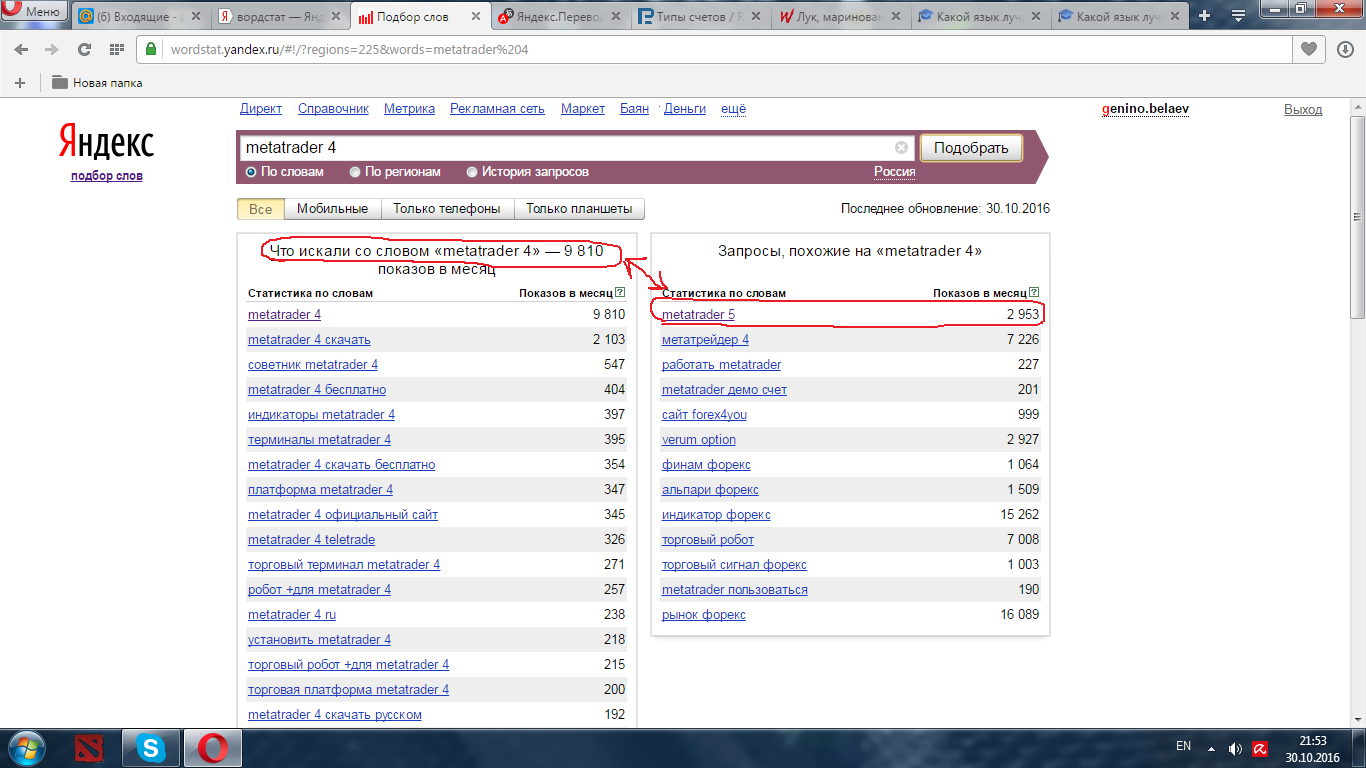Open the Деньги link
The width and height of the screenshot is (1366, 768).
(685, 109)
